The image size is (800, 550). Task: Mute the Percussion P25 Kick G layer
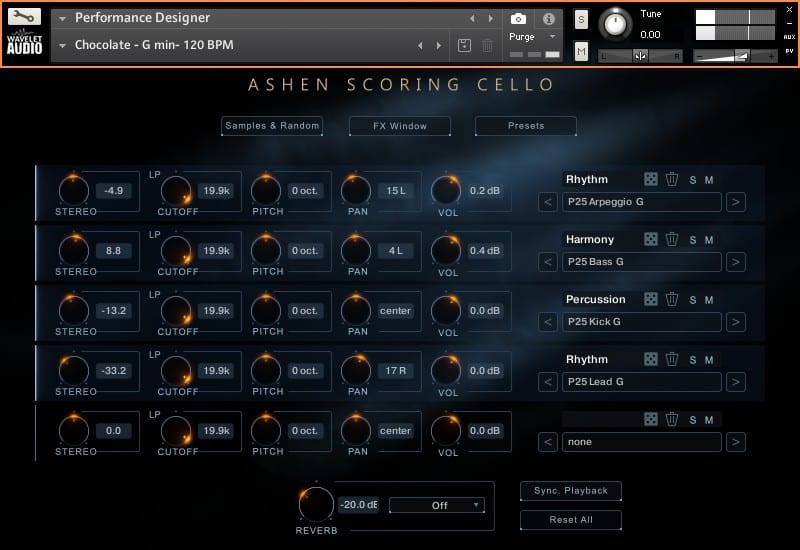point(709,300)
